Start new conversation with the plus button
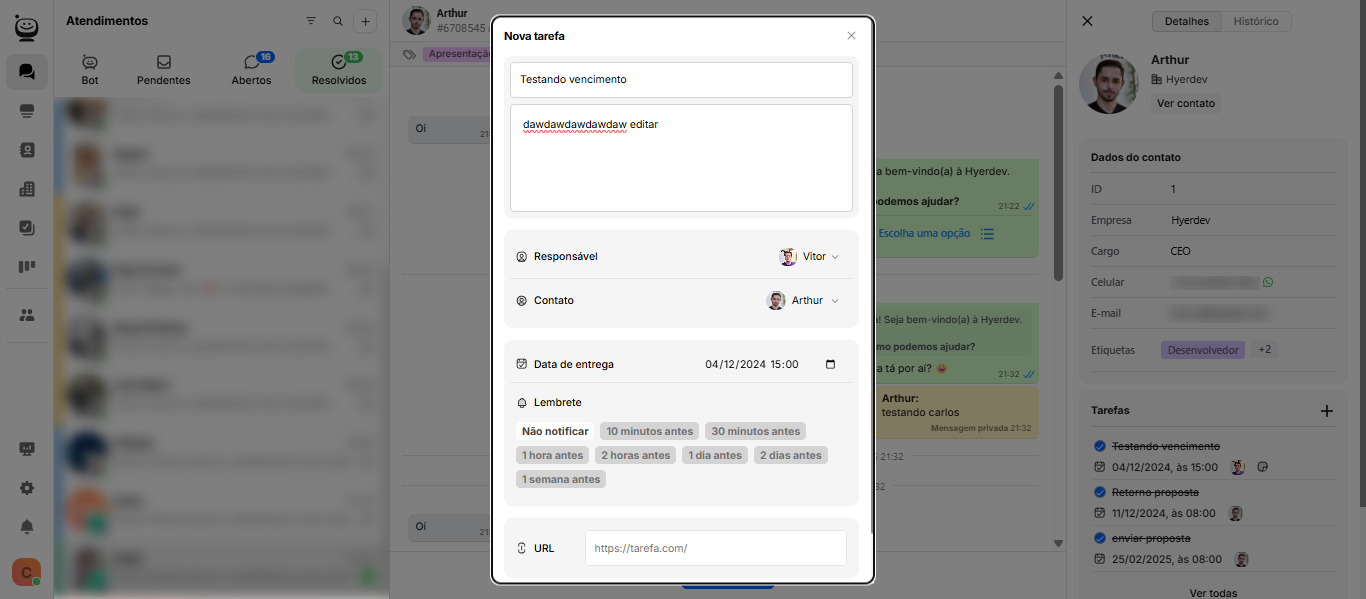This screenshot has height=599, width=1366. point(365,21)
